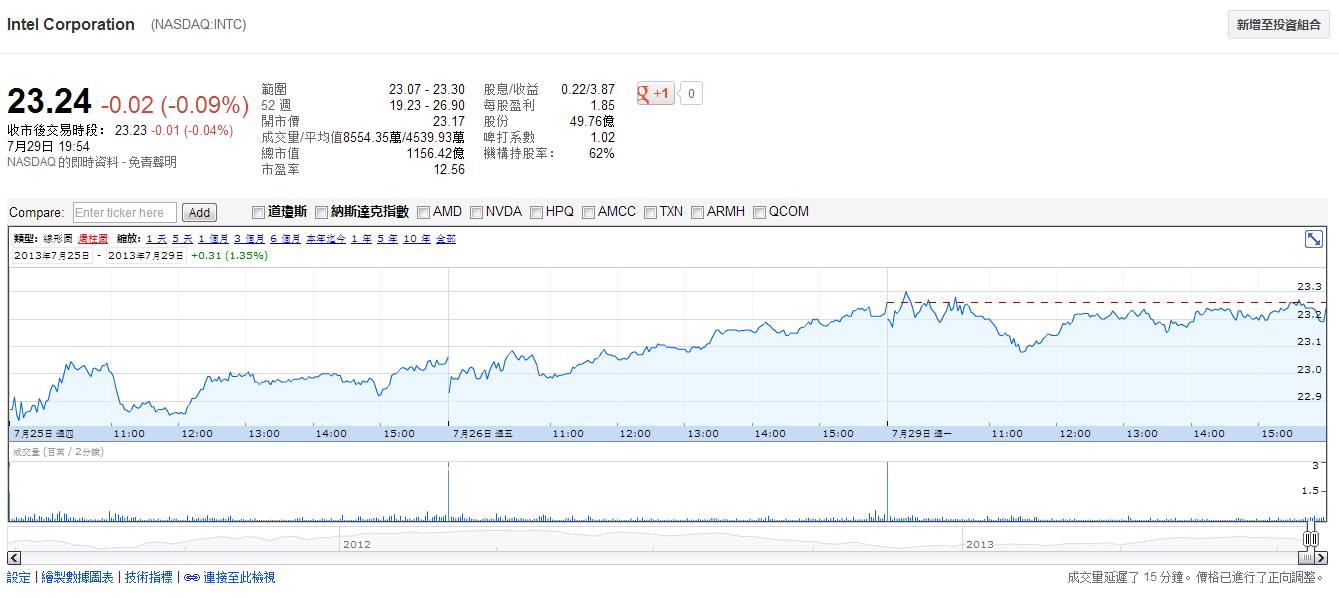This screenshot has height=598, width=1339.
Task: Zoom chart to 本年迄今
Action: pyautogui.click(x=326, y=239)
